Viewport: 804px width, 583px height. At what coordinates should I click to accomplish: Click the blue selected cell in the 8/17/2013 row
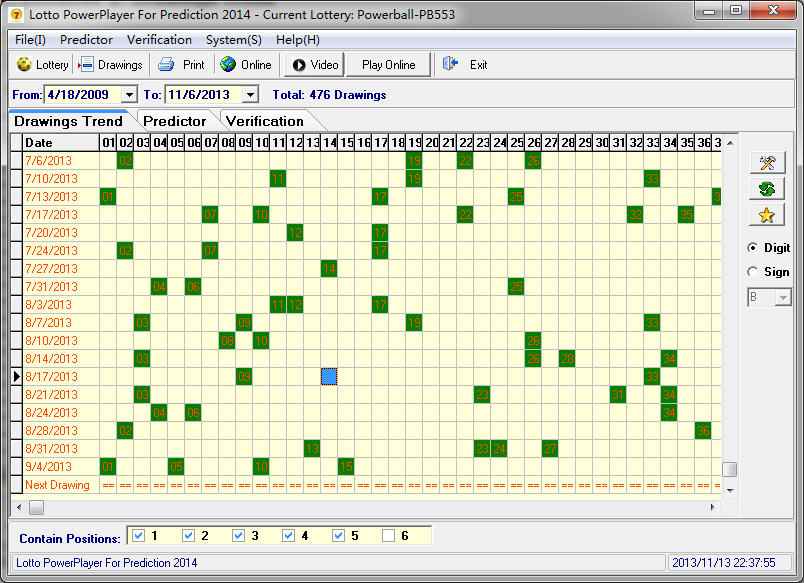pyautogui.click(x=329, y=376)
